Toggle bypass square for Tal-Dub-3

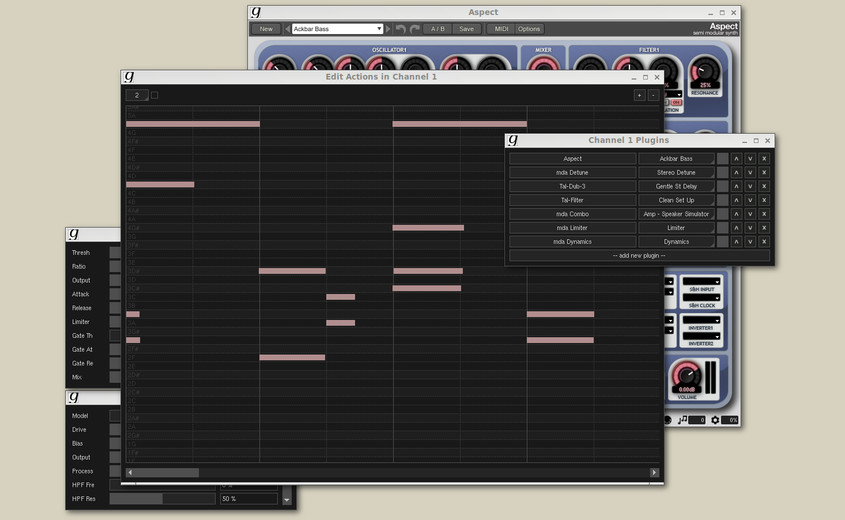click(x=723, y=186)
